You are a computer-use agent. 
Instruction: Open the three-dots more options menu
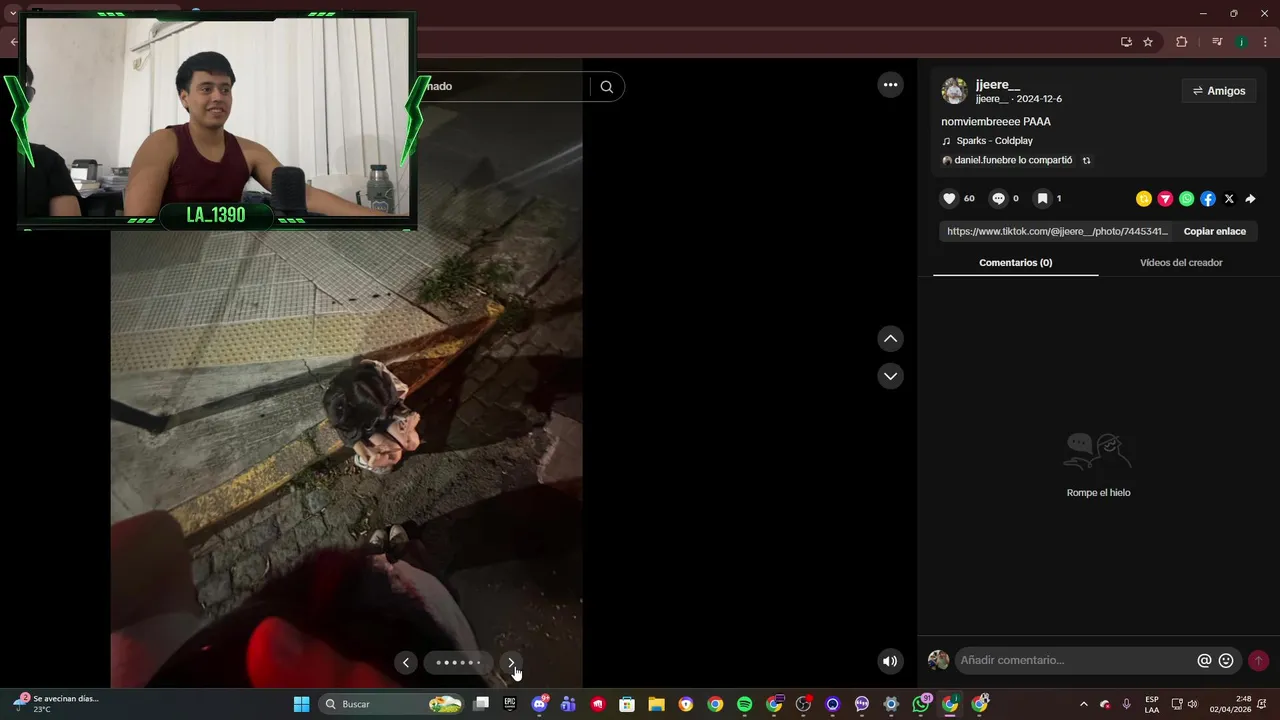[890, 85]
